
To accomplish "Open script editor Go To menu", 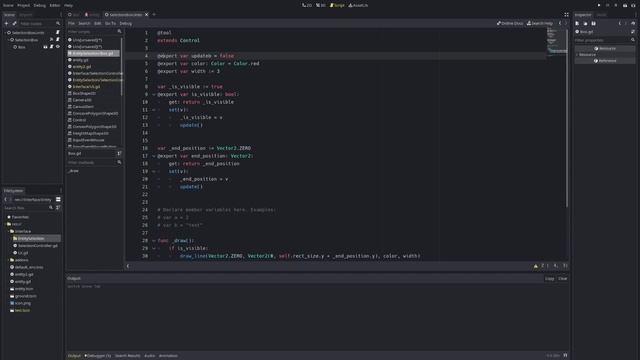I will 110,24.
